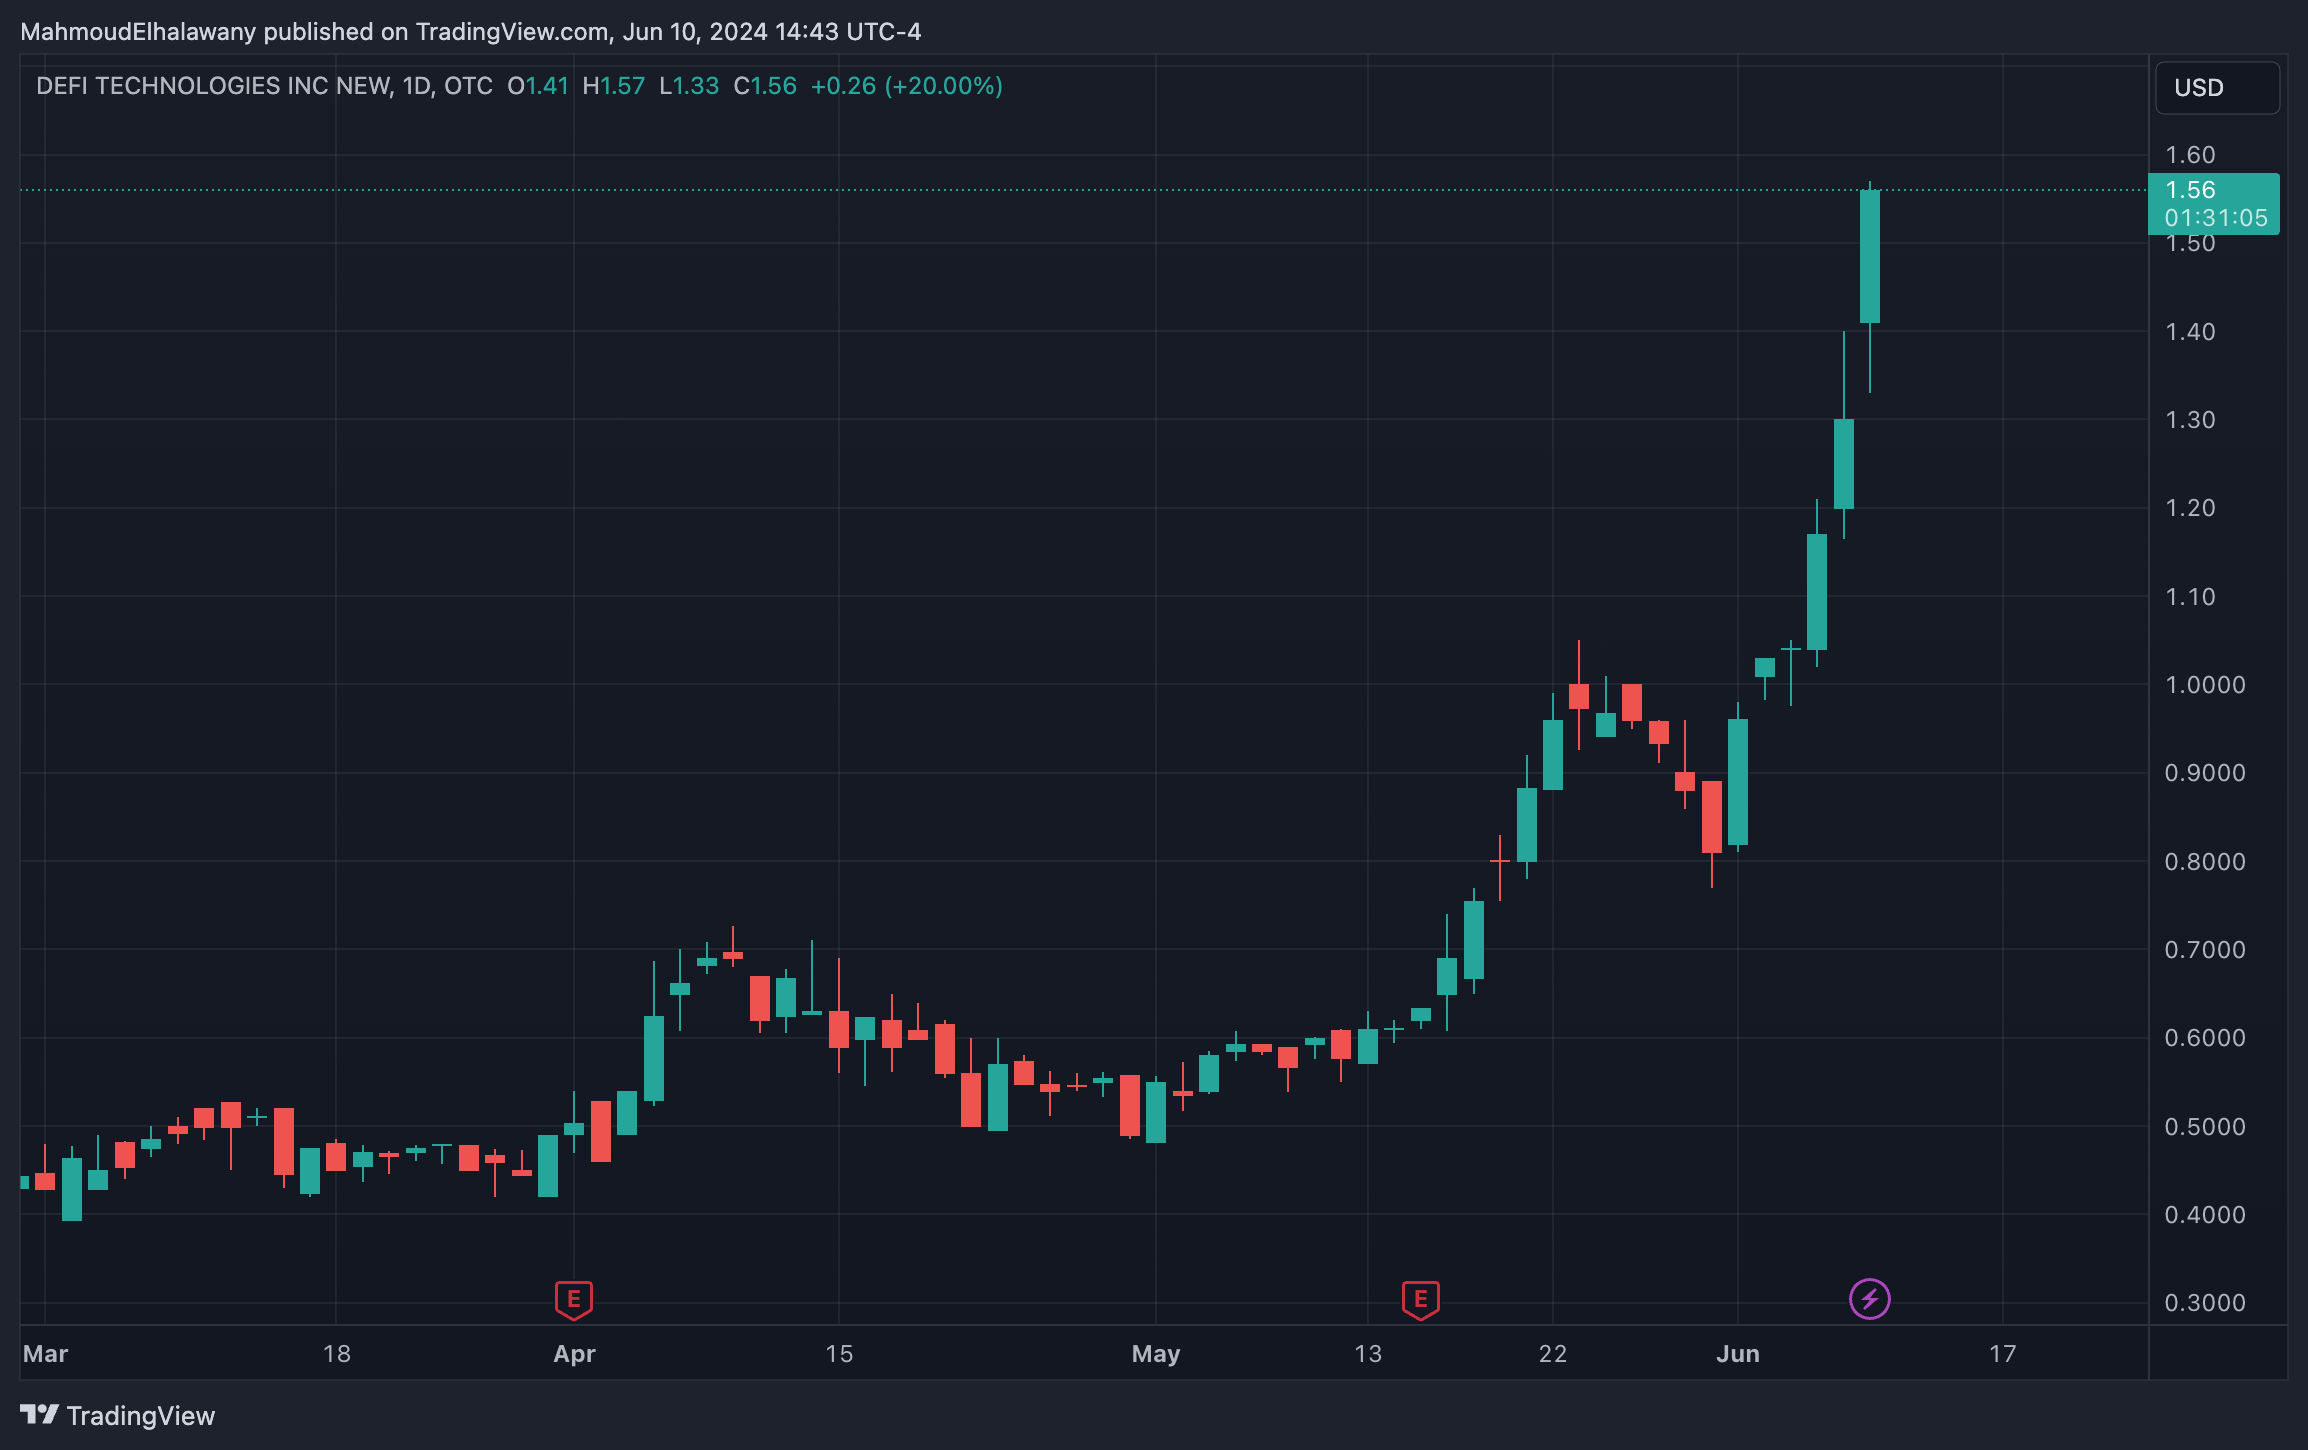2308x1450 pixels.
Task: Click the 1.0000 price axis label
Action: point(2204,685)
